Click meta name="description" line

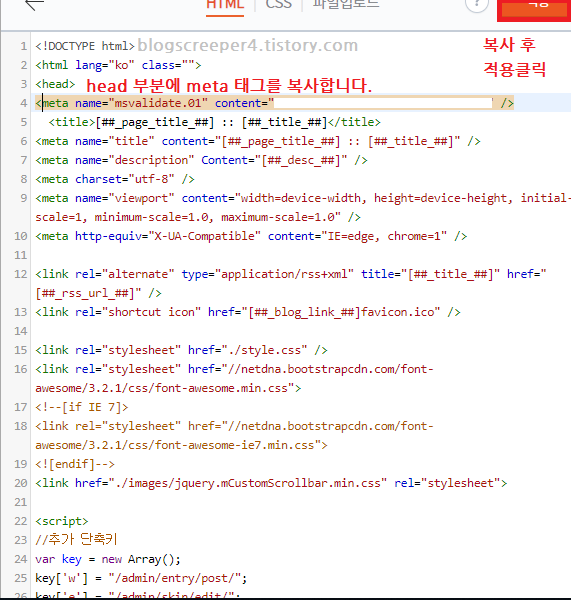coord(201,160)
